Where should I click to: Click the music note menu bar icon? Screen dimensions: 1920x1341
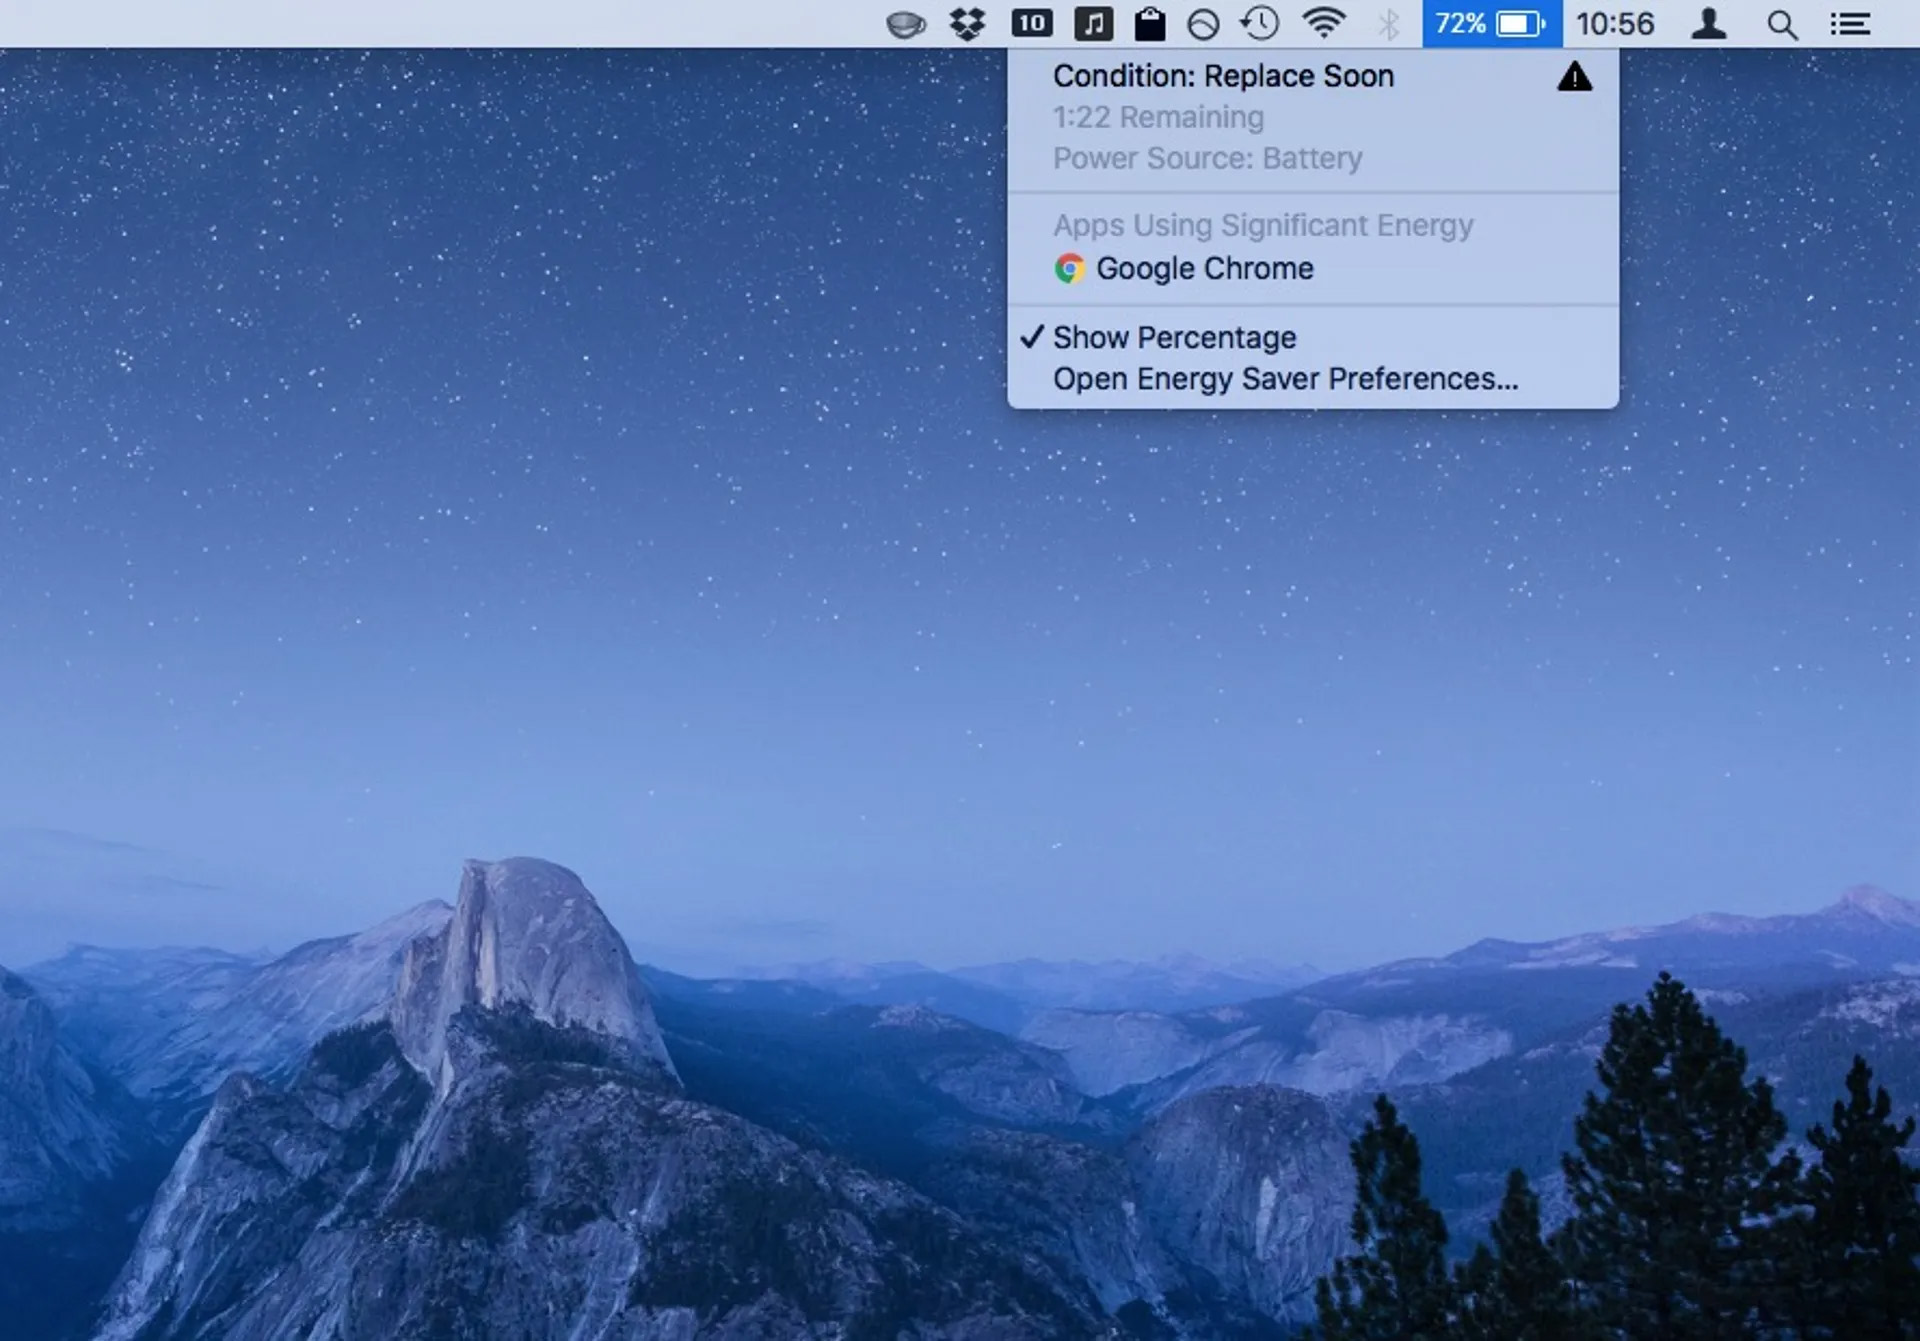(1093, 24)
